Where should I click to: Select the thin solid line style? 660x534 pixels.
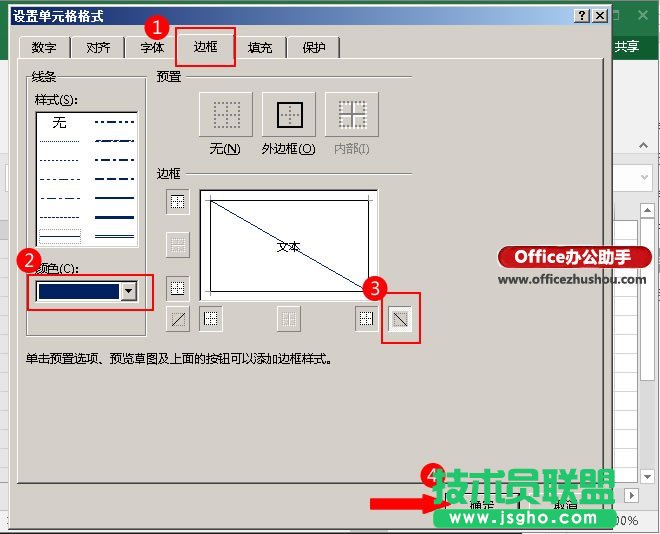pos(59,236)
